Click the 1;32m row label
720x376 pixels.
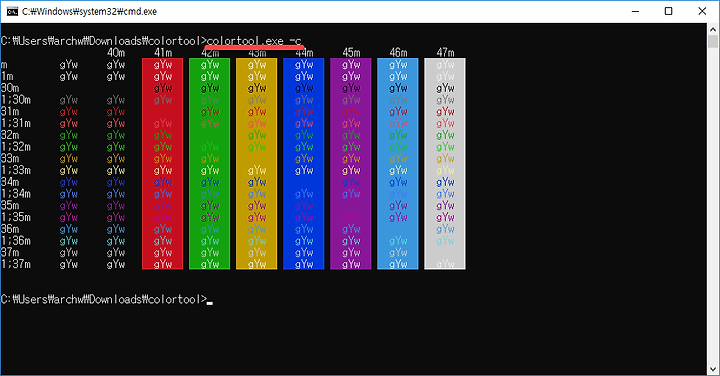tap(16, 146)
